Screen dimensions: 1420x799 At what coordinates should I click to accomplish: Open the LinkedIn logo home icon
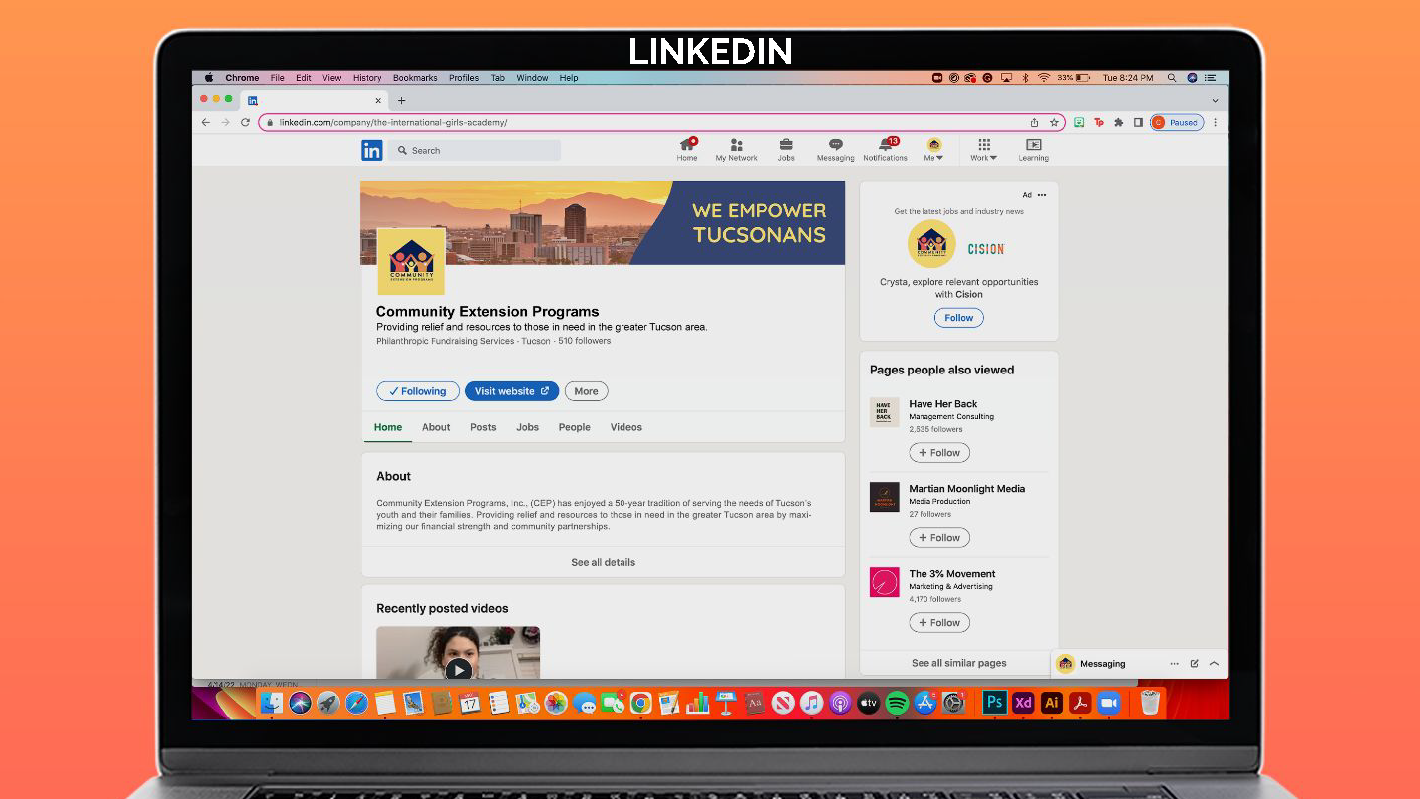[x=372, y=151]
